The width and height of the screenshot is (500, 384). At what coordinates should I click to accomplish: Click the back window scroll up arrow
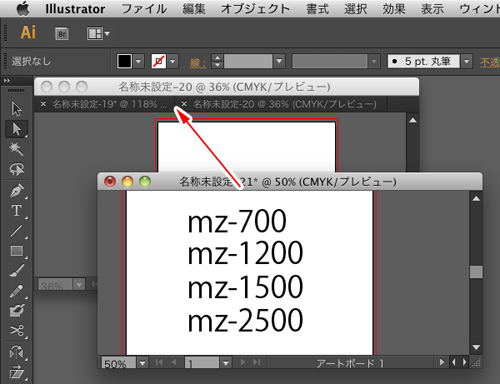pyautogui.click(x=413, y=120)
